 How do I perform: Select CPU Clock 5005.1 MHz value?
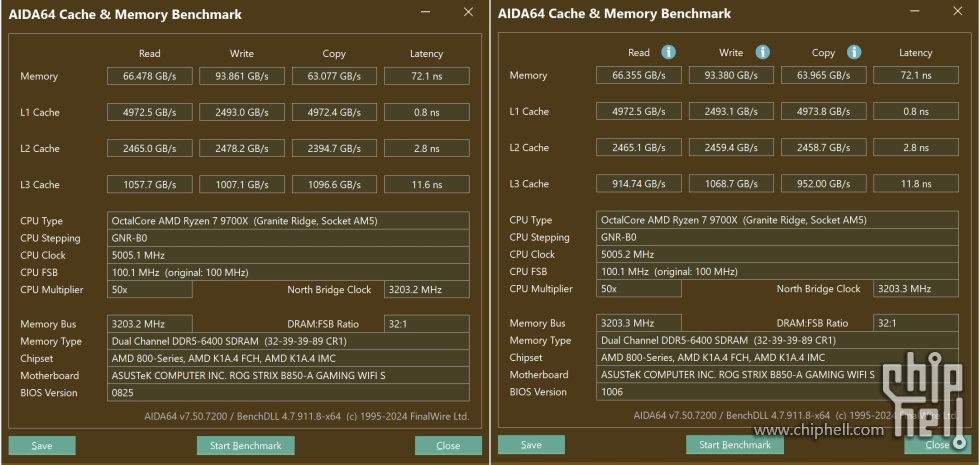tap(288, 255)
